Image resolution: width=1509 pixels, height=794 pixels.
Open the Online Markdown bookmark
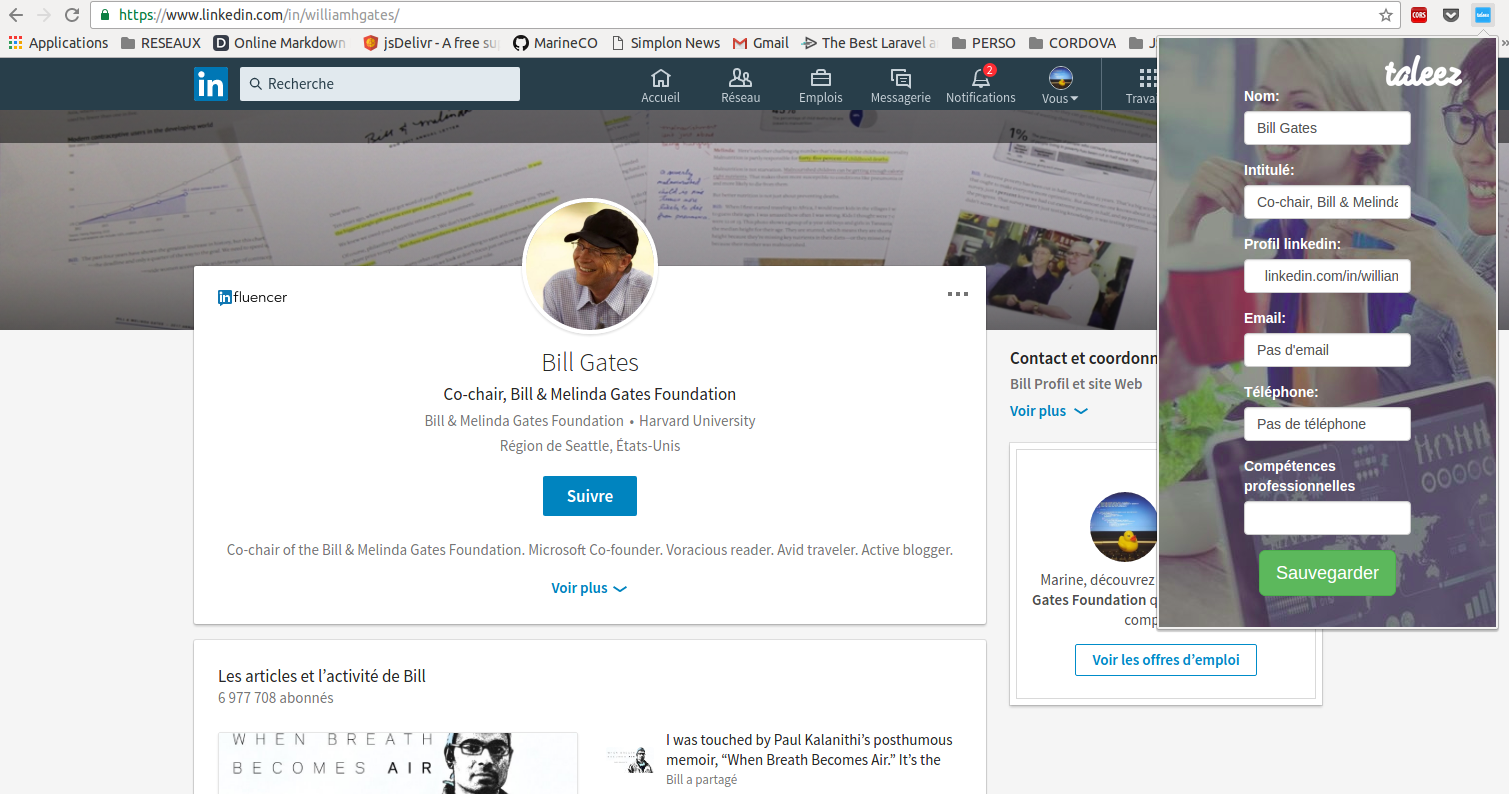pos(279,43)
